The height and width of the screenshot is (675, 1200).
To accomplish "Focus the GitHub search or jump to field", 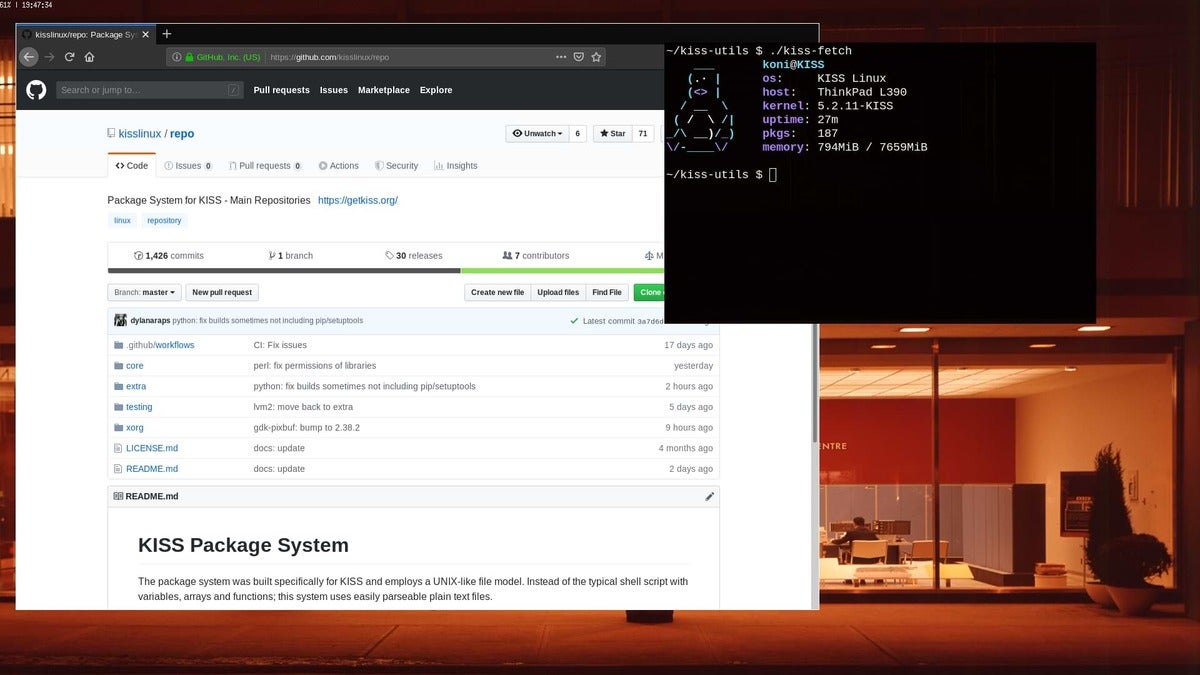I will coord(150,90).
